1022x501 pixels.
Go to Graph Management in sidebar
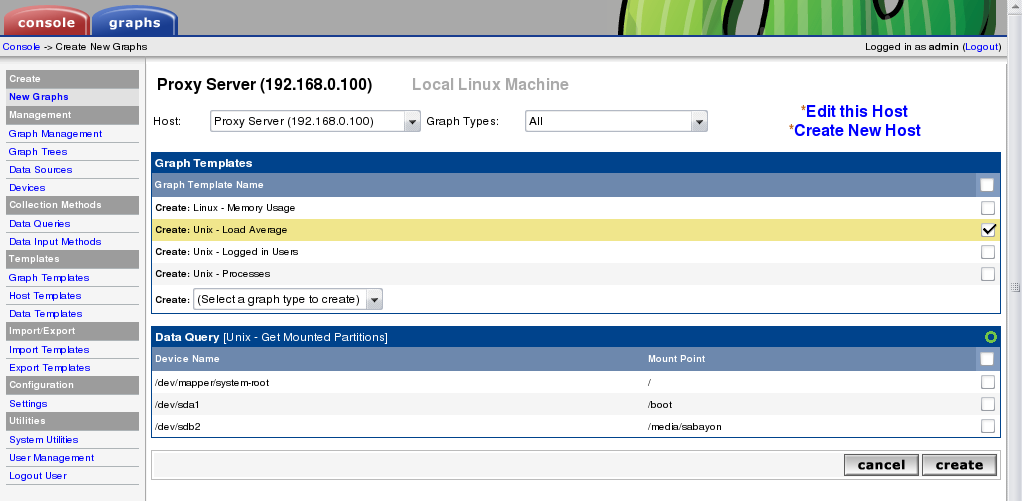coord(55,134)
